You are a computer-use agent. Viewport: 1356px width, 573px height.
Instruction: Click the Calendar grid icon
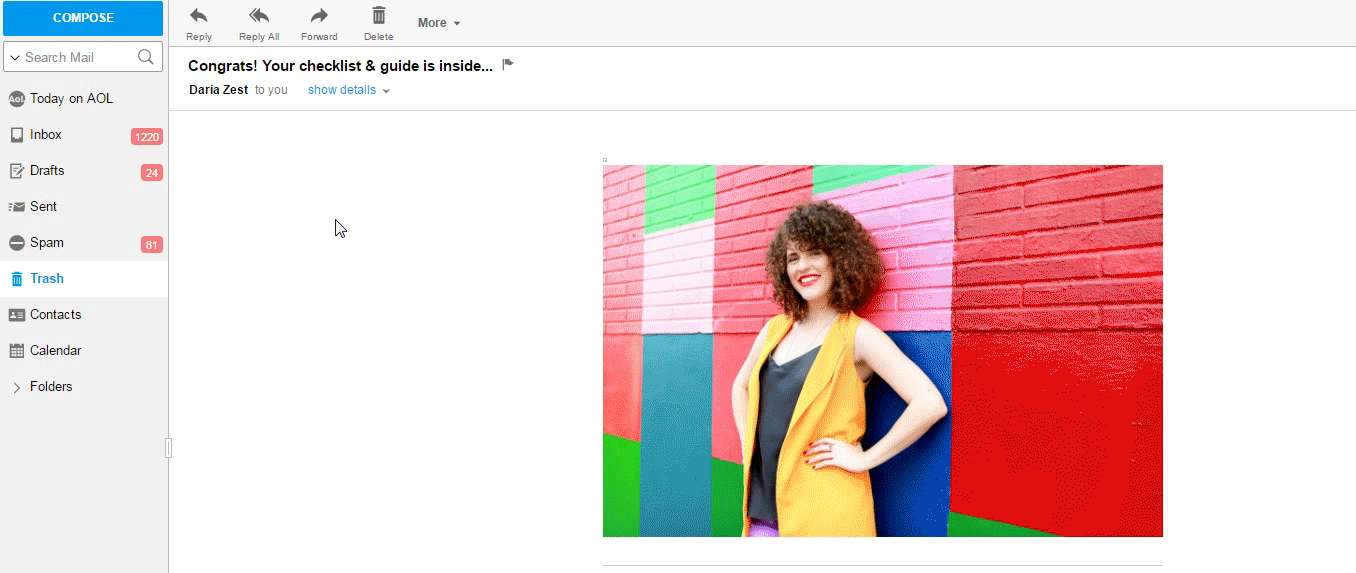click(x=17, y=351)
